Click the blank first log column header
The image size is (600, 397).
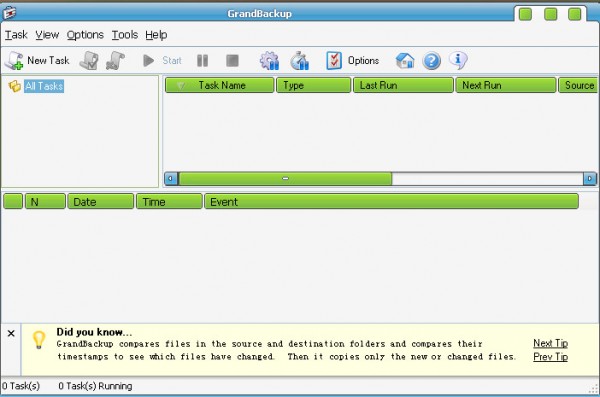13,201
